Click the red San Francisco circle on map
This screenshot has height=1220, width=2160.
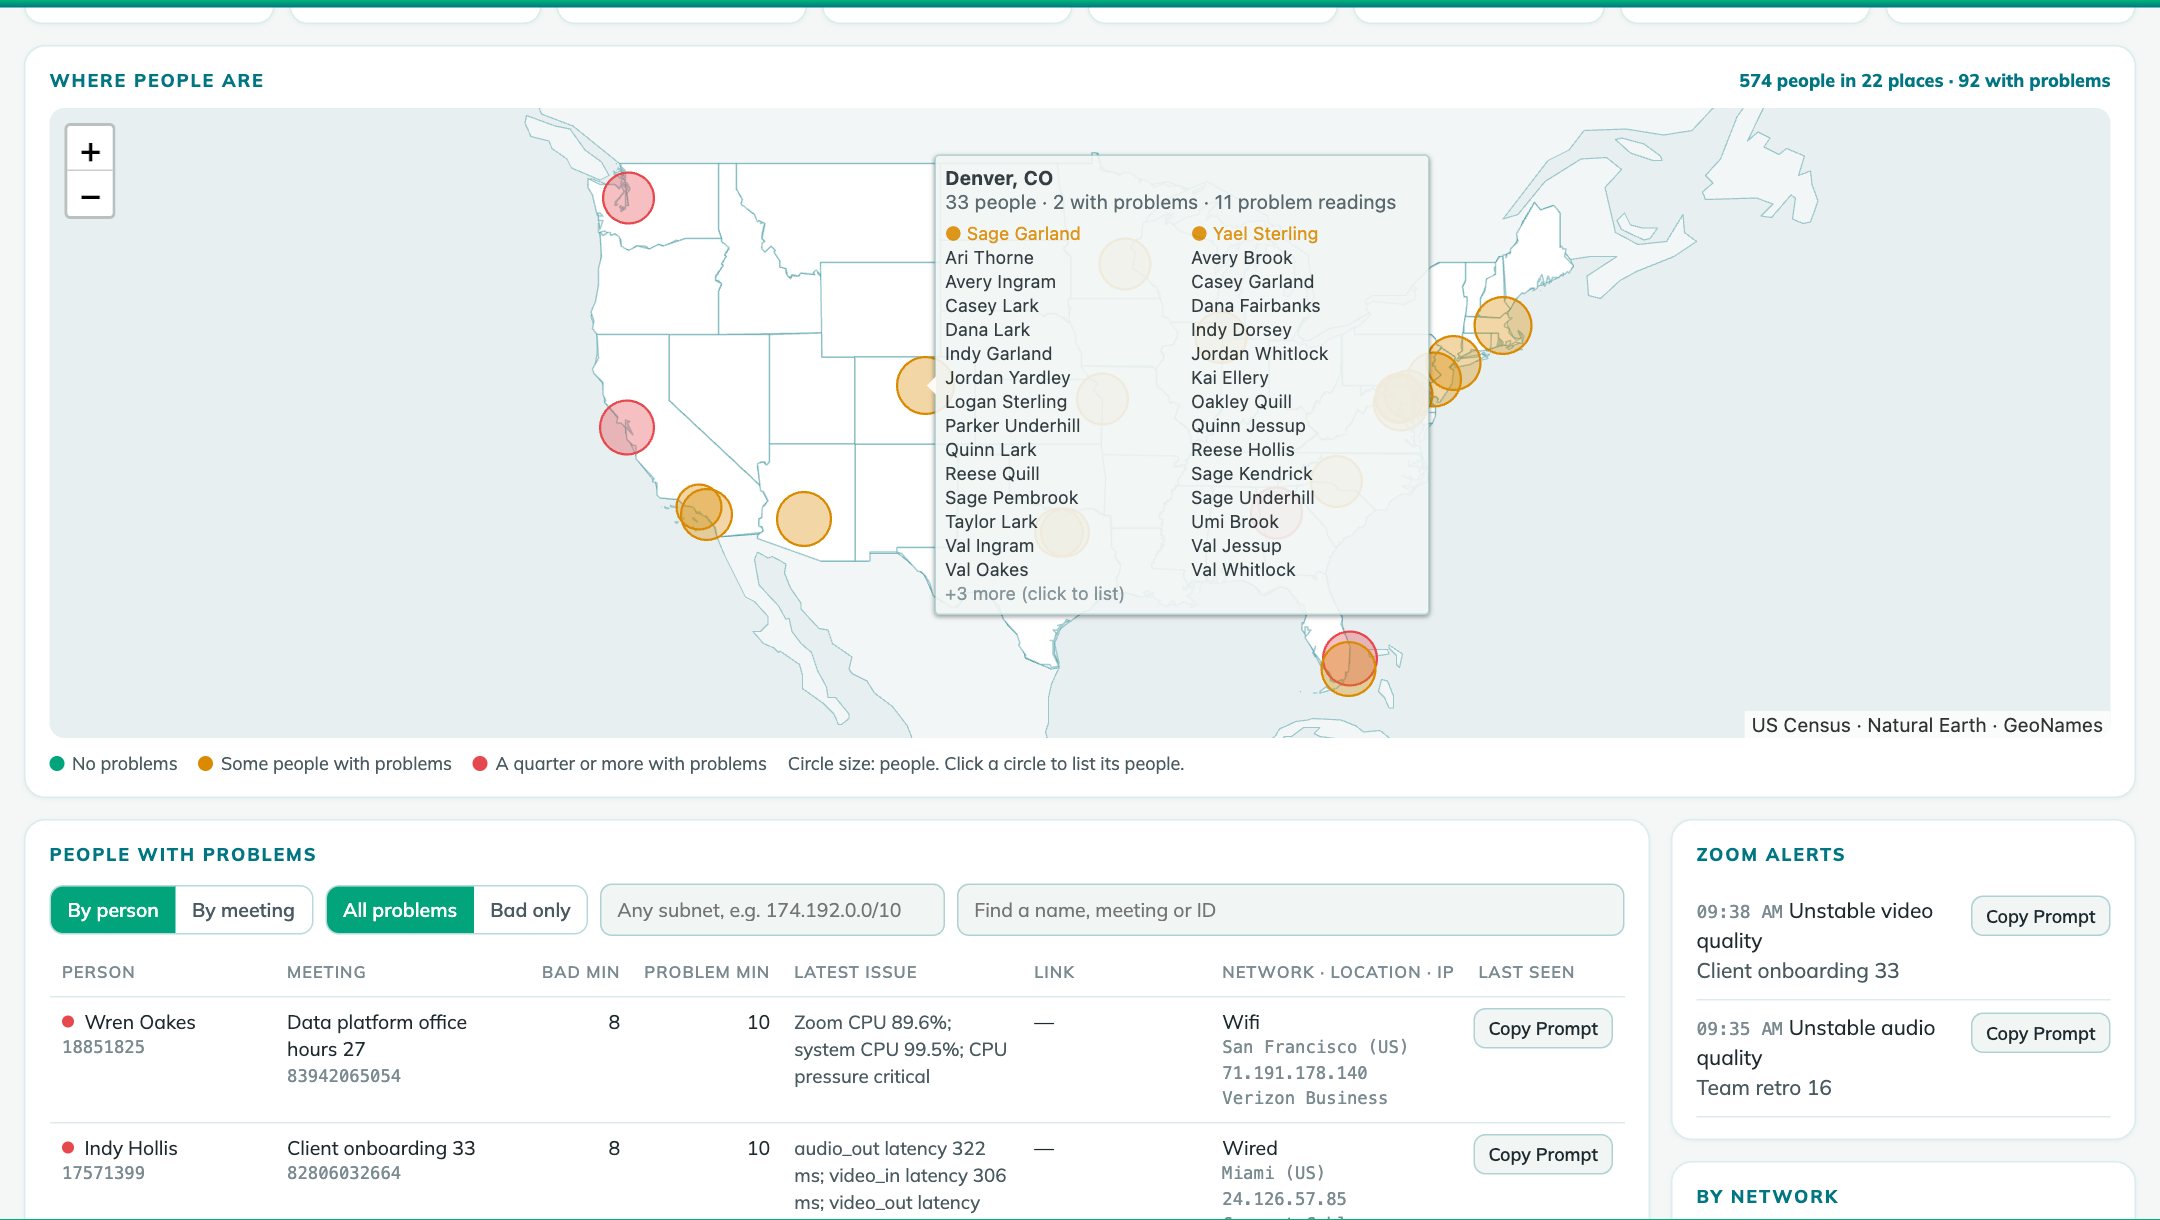(x=627, y=427)
